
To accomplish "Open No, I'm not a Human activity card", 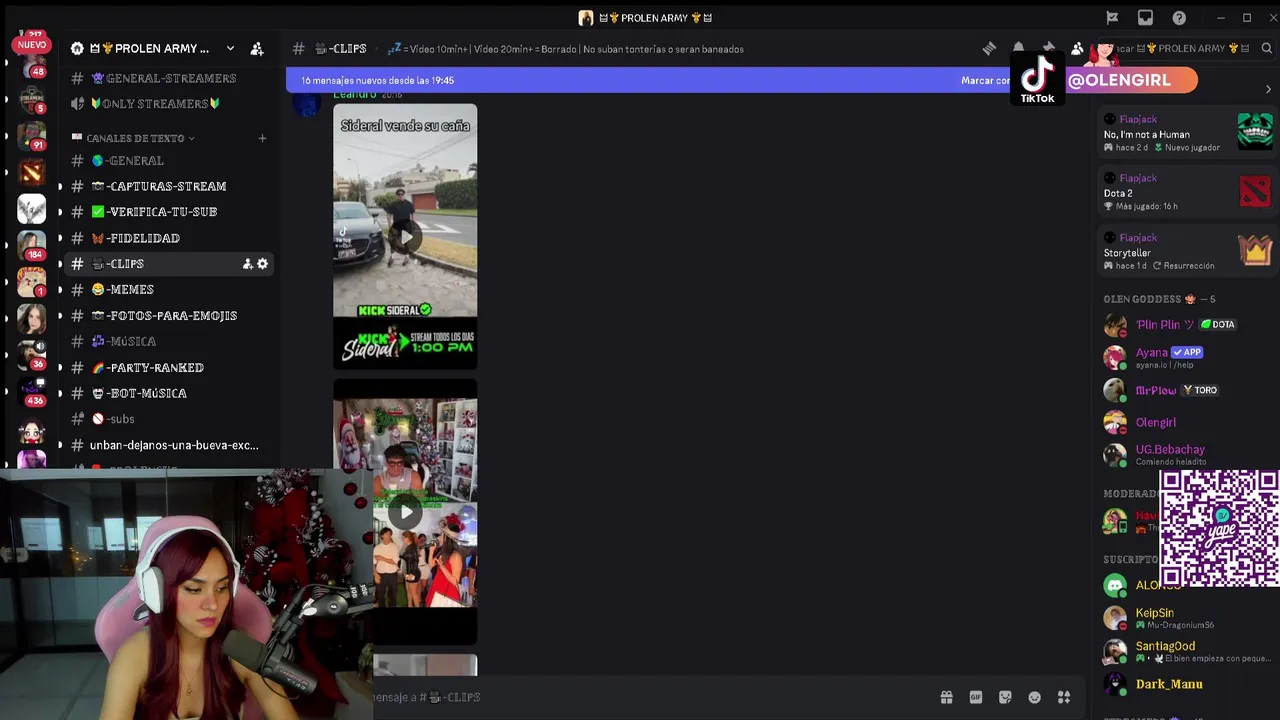I will coord(1187,132).
